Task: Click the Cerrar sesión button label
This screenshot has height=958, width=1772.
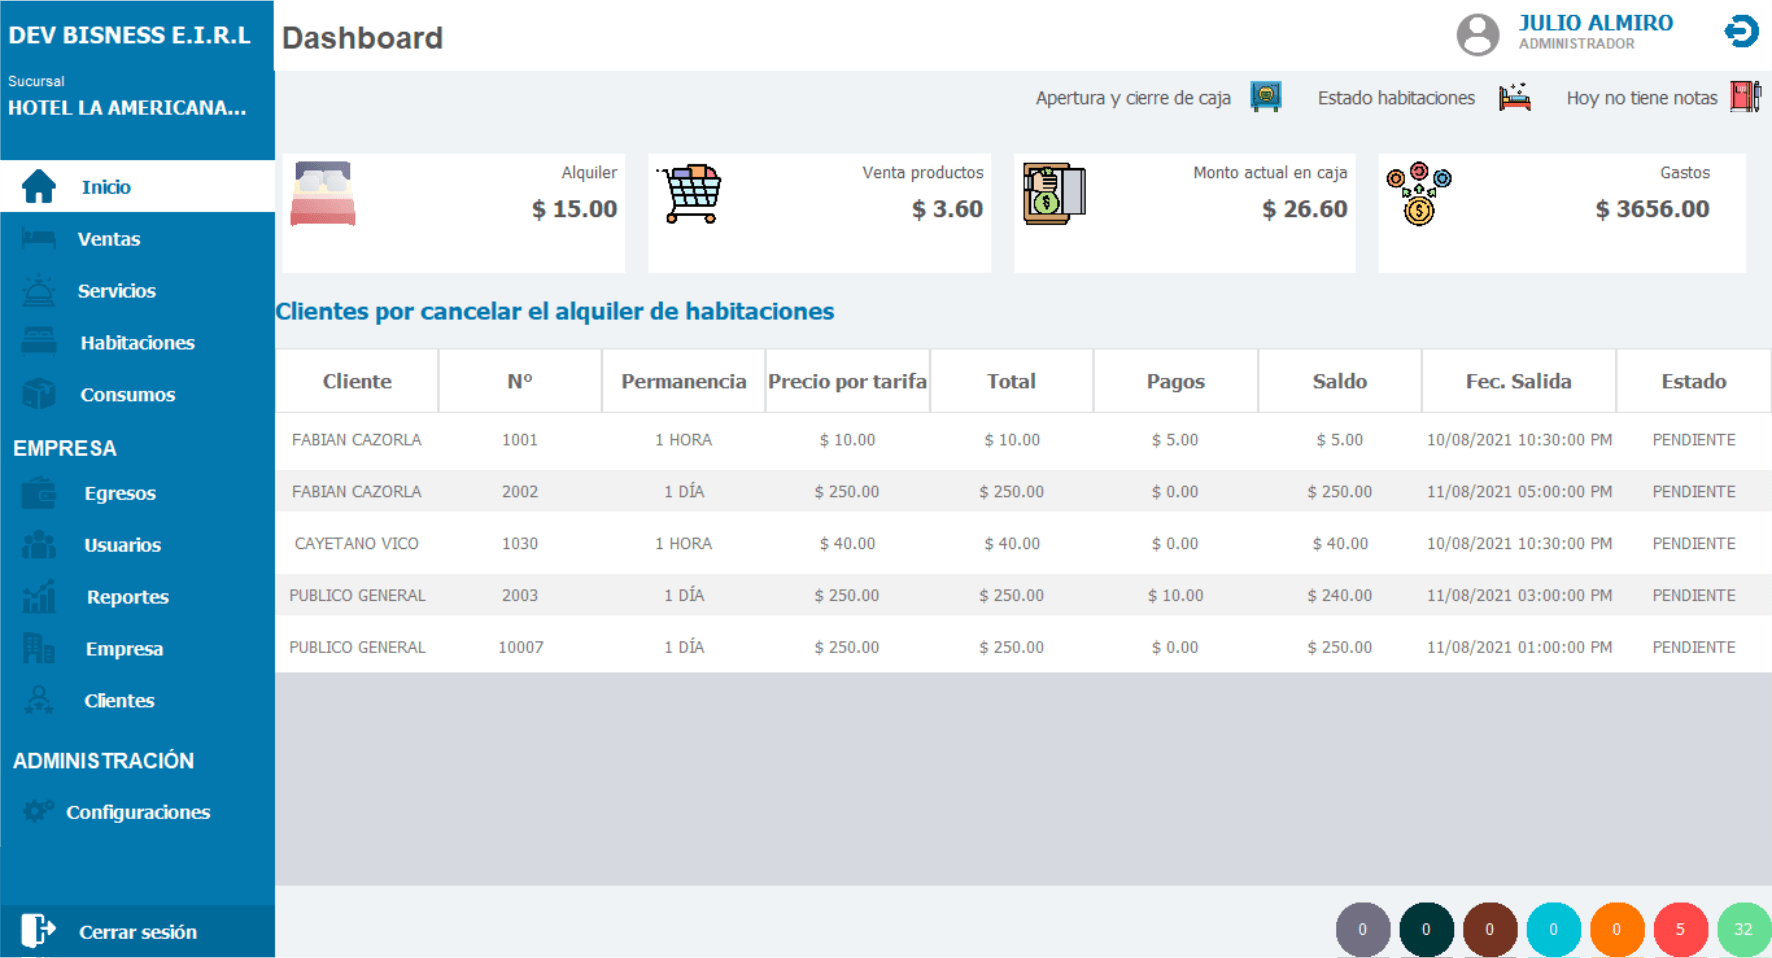Action: (x=138, y=932)
